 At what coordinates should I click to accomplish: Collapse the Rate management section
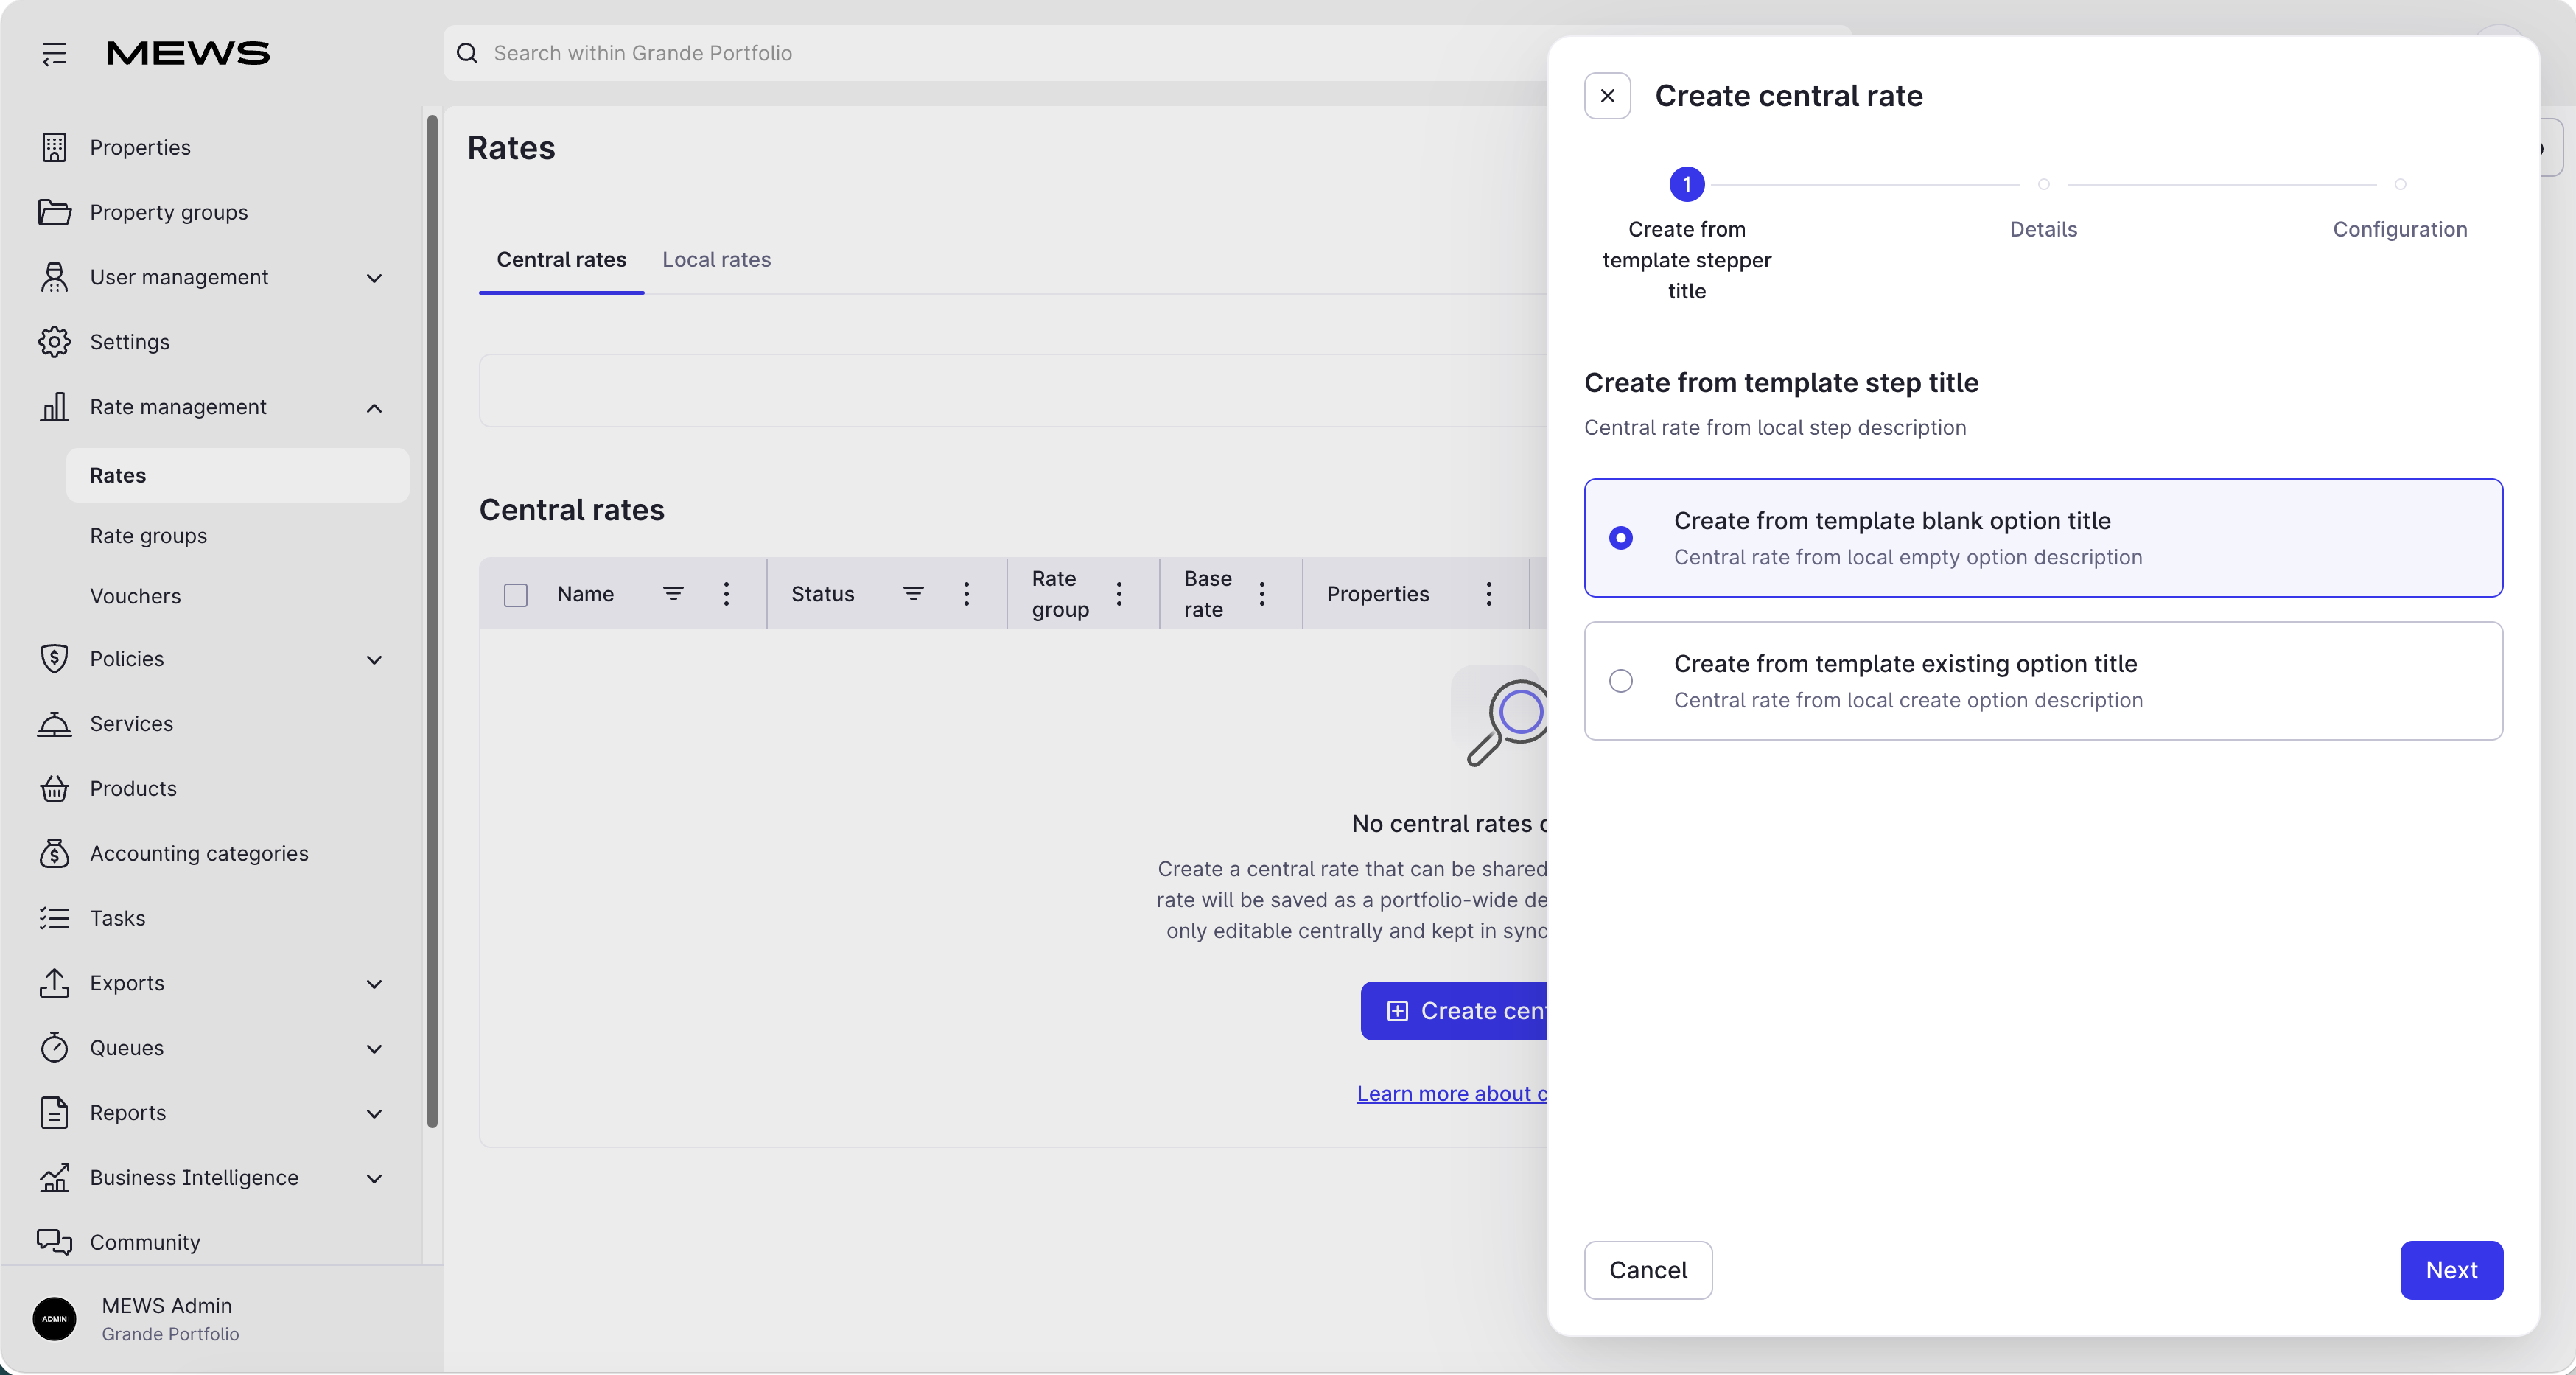tap(374, 407)
